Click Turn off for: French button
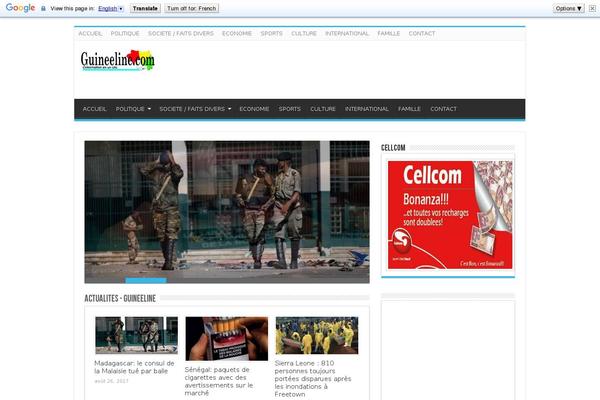The width and height of the screenshot is (600, 400). click(x=192, y=8)
